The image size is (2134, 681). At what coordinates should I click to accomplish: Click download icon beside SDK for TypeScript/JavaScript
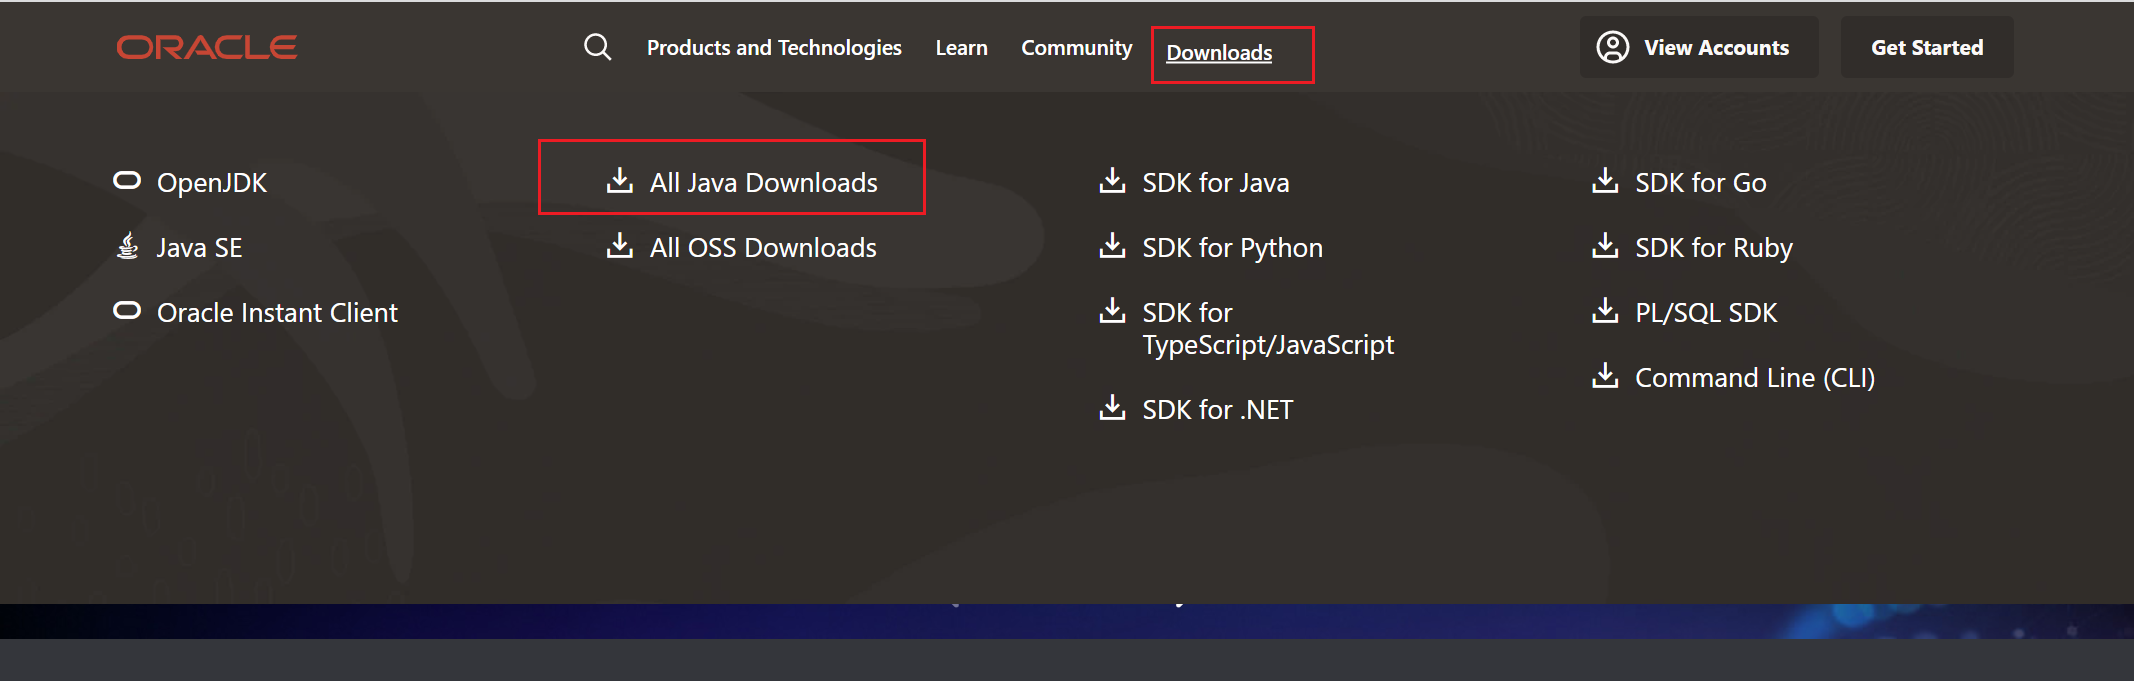click(1112, 310)
